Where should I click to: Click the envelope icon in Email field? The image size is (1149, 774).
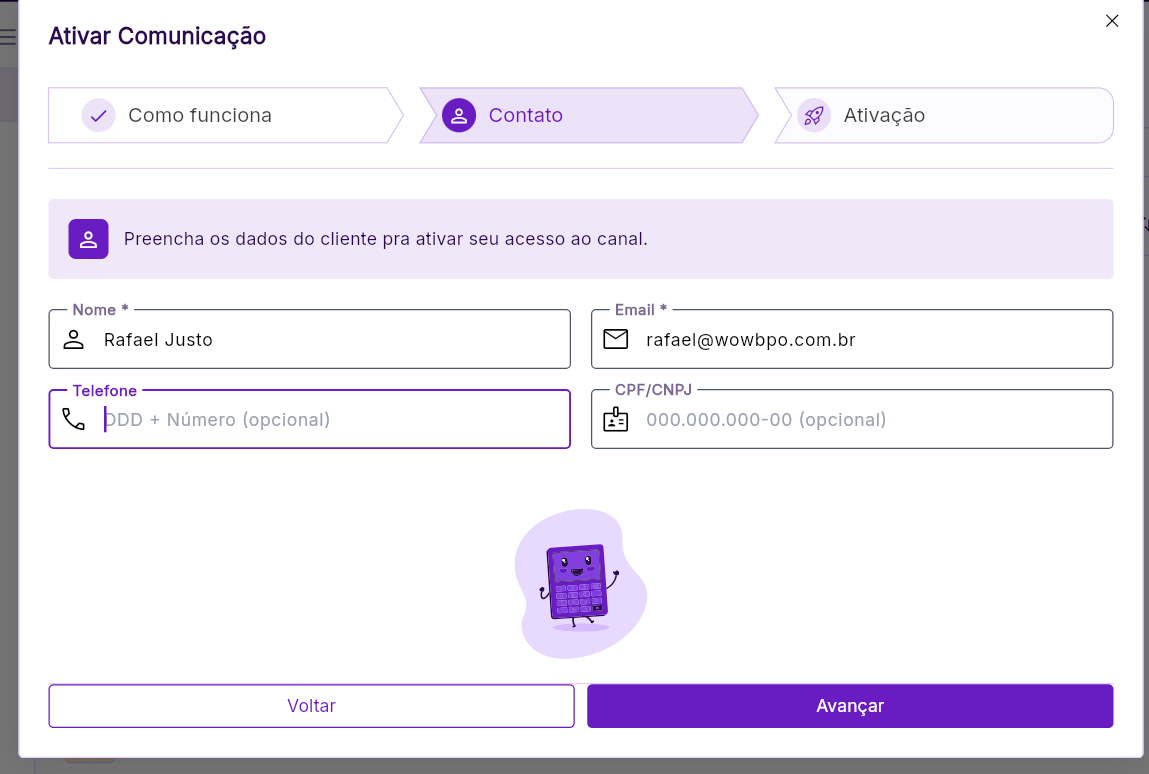tap(616, 340)
